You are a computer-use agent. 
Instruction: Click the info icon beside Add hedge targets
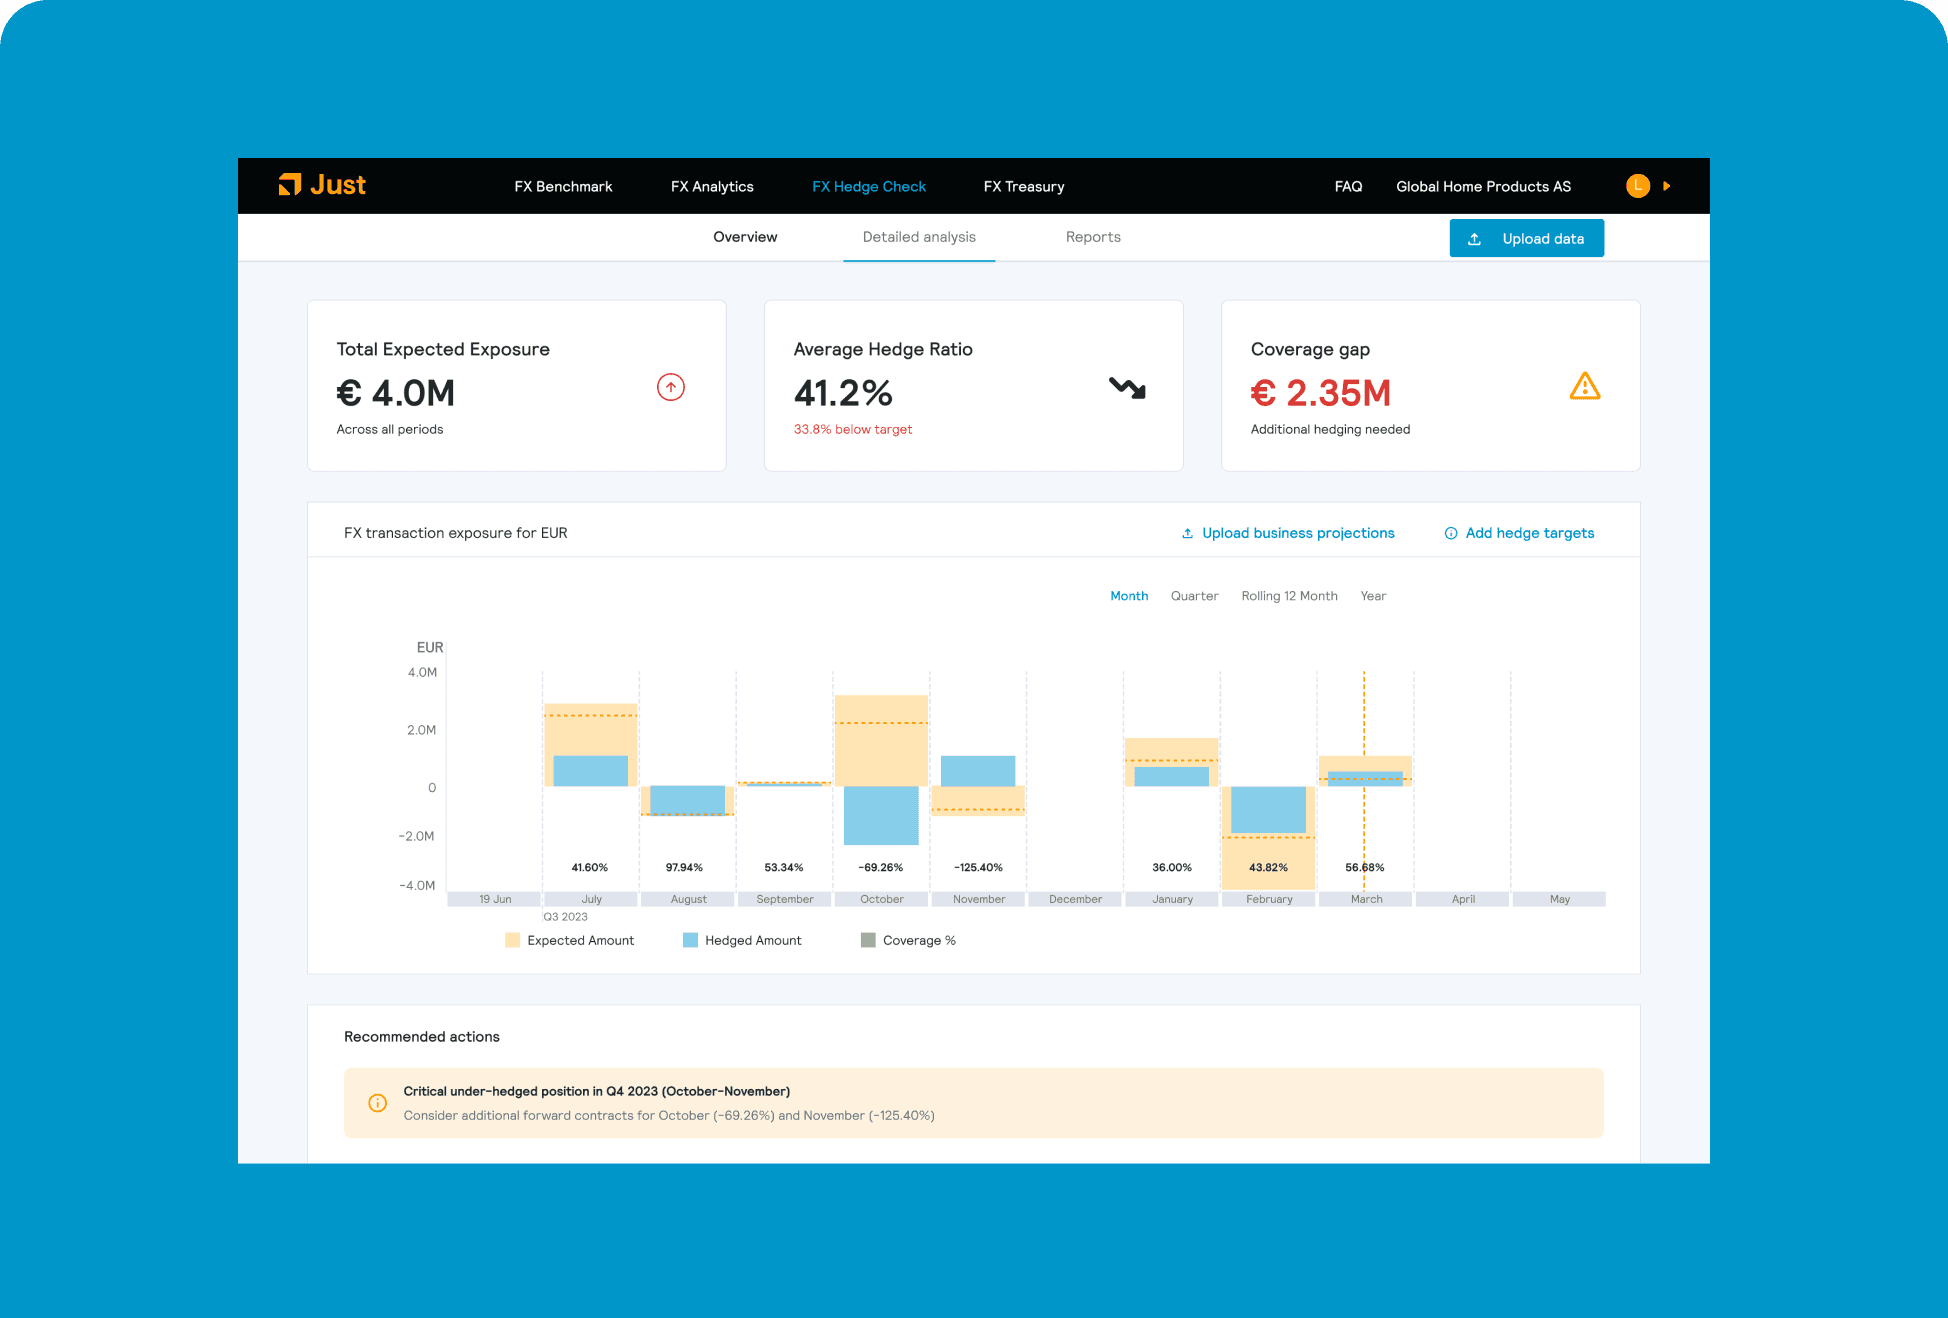1450,534
